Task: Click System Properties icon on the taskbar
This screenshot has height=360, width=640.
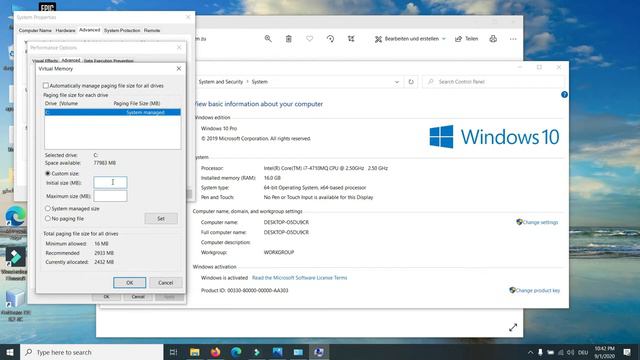Action: (x=319, y=352)
